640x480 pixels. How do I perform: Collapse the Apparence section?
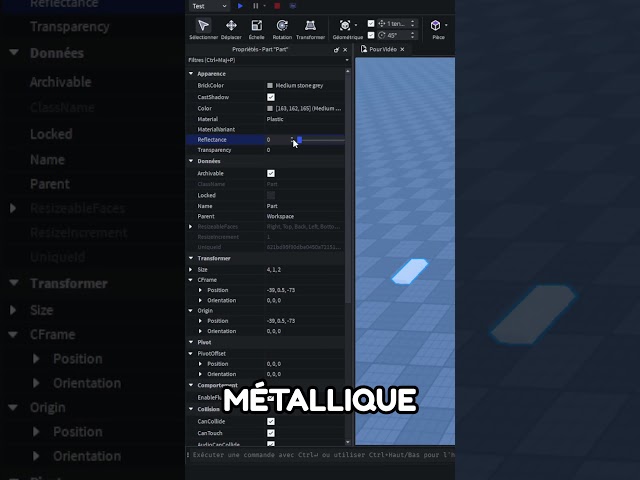pyautogui.click(x=191, y=73)
